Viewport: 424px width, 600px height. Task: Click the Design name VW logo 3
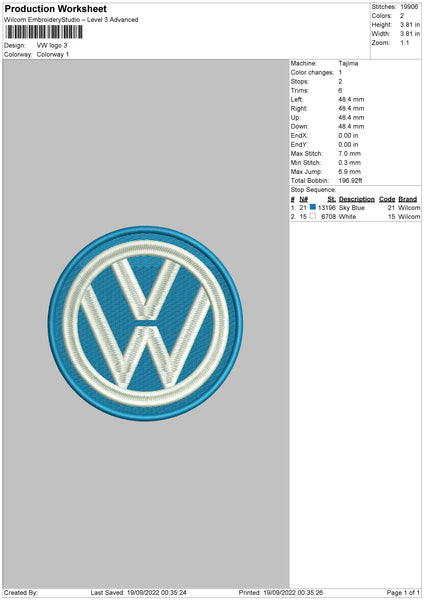[52, 45]
